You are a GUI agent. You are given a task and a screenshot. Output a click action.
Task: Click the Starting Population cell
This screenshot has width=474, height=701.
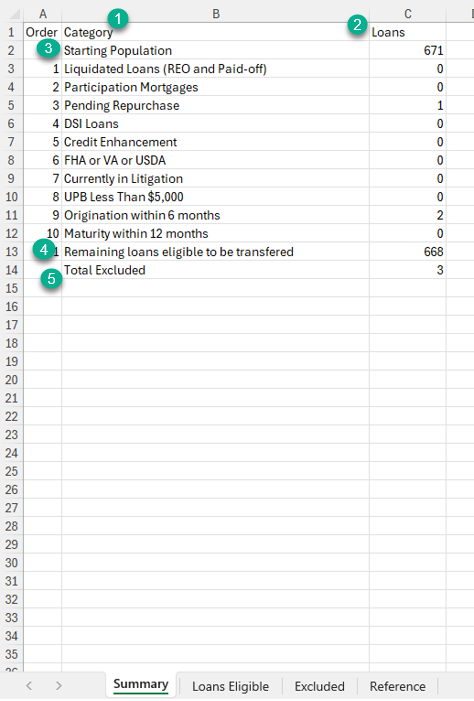tap(216, 51)
